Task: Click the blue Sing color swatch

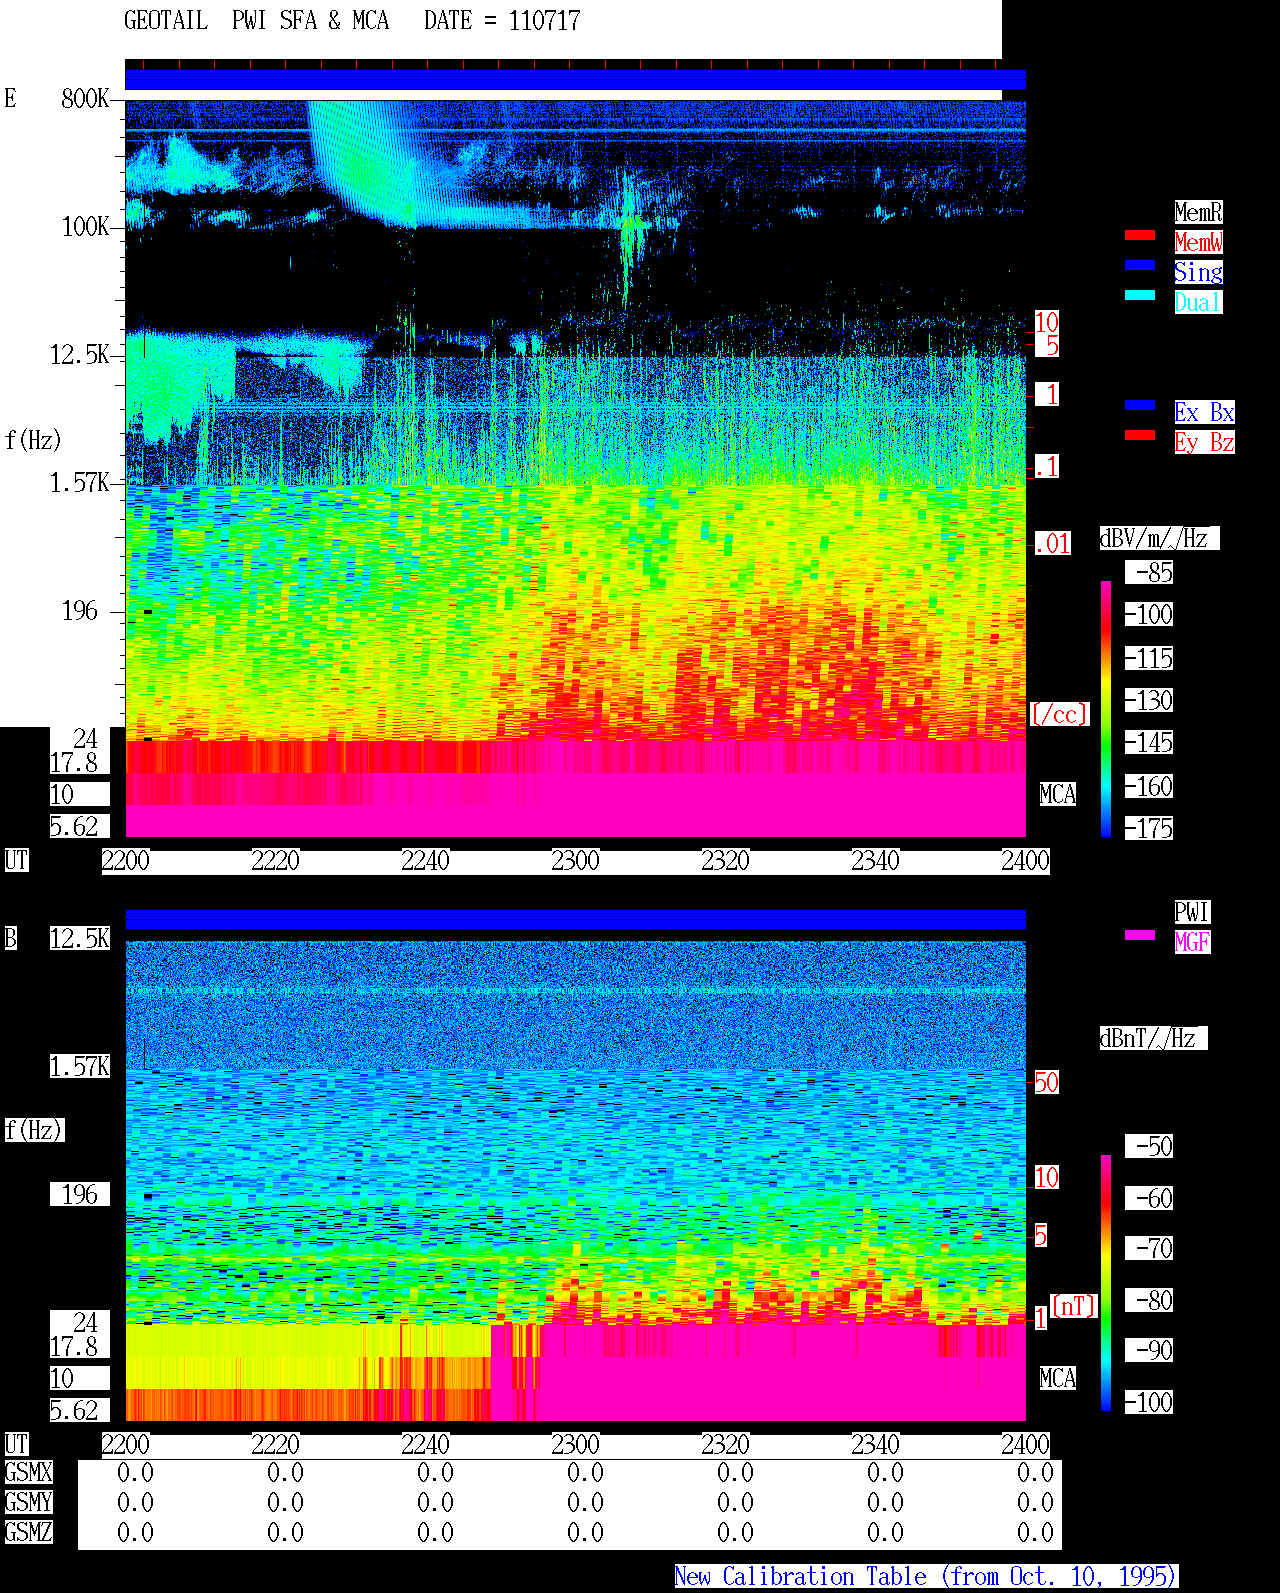Action: click(x=1140, y=265)
